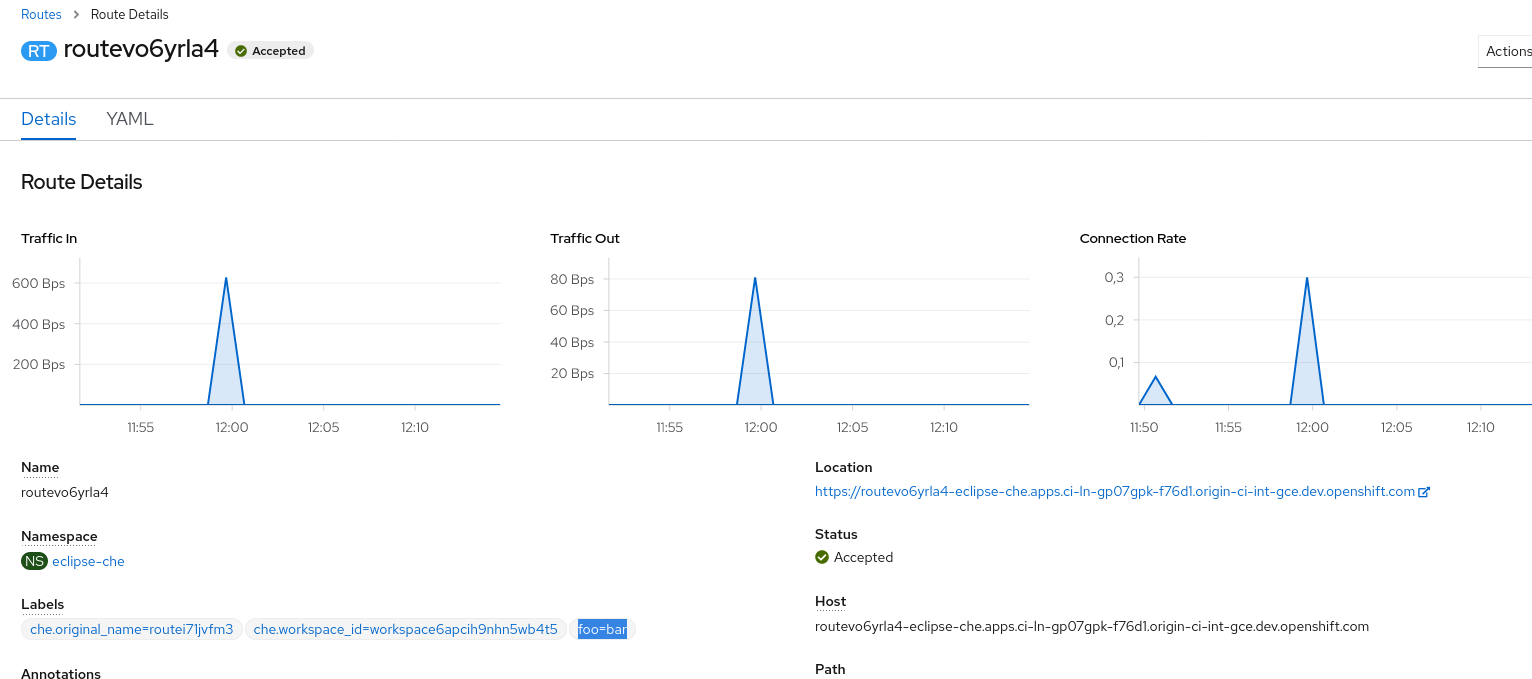Open the route Location URL
The width and height of the screenshot is (1532, 679).
tap(1115, 491)
